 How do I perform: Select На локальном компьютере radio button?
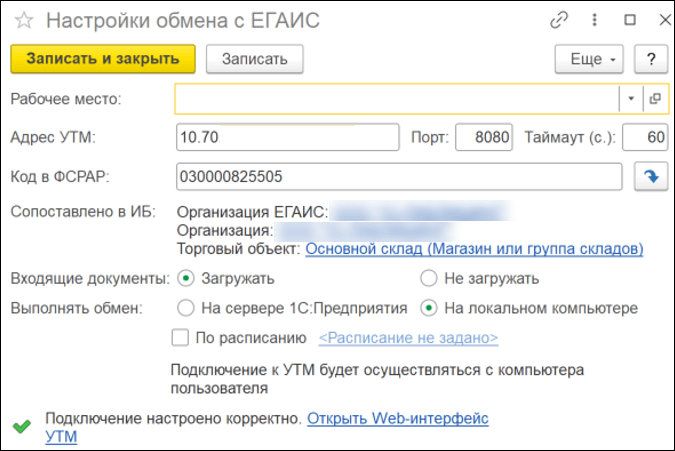point(429,308)
